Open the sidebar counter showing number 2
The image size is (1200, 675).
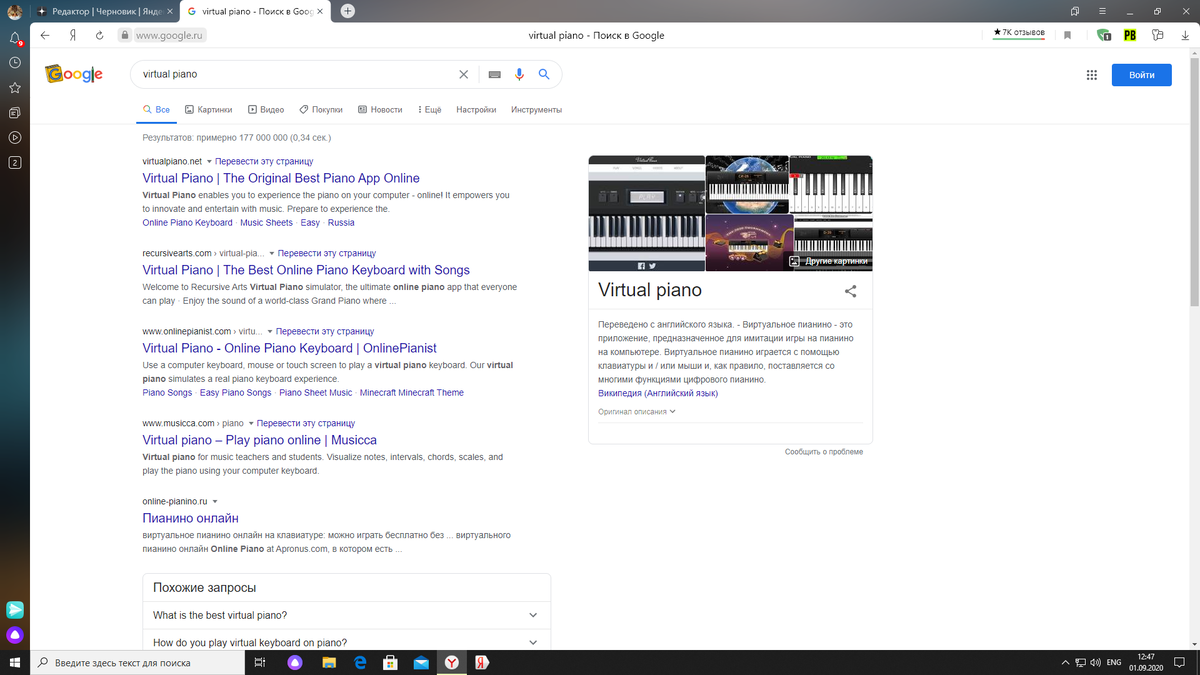[x=15, y=162]
